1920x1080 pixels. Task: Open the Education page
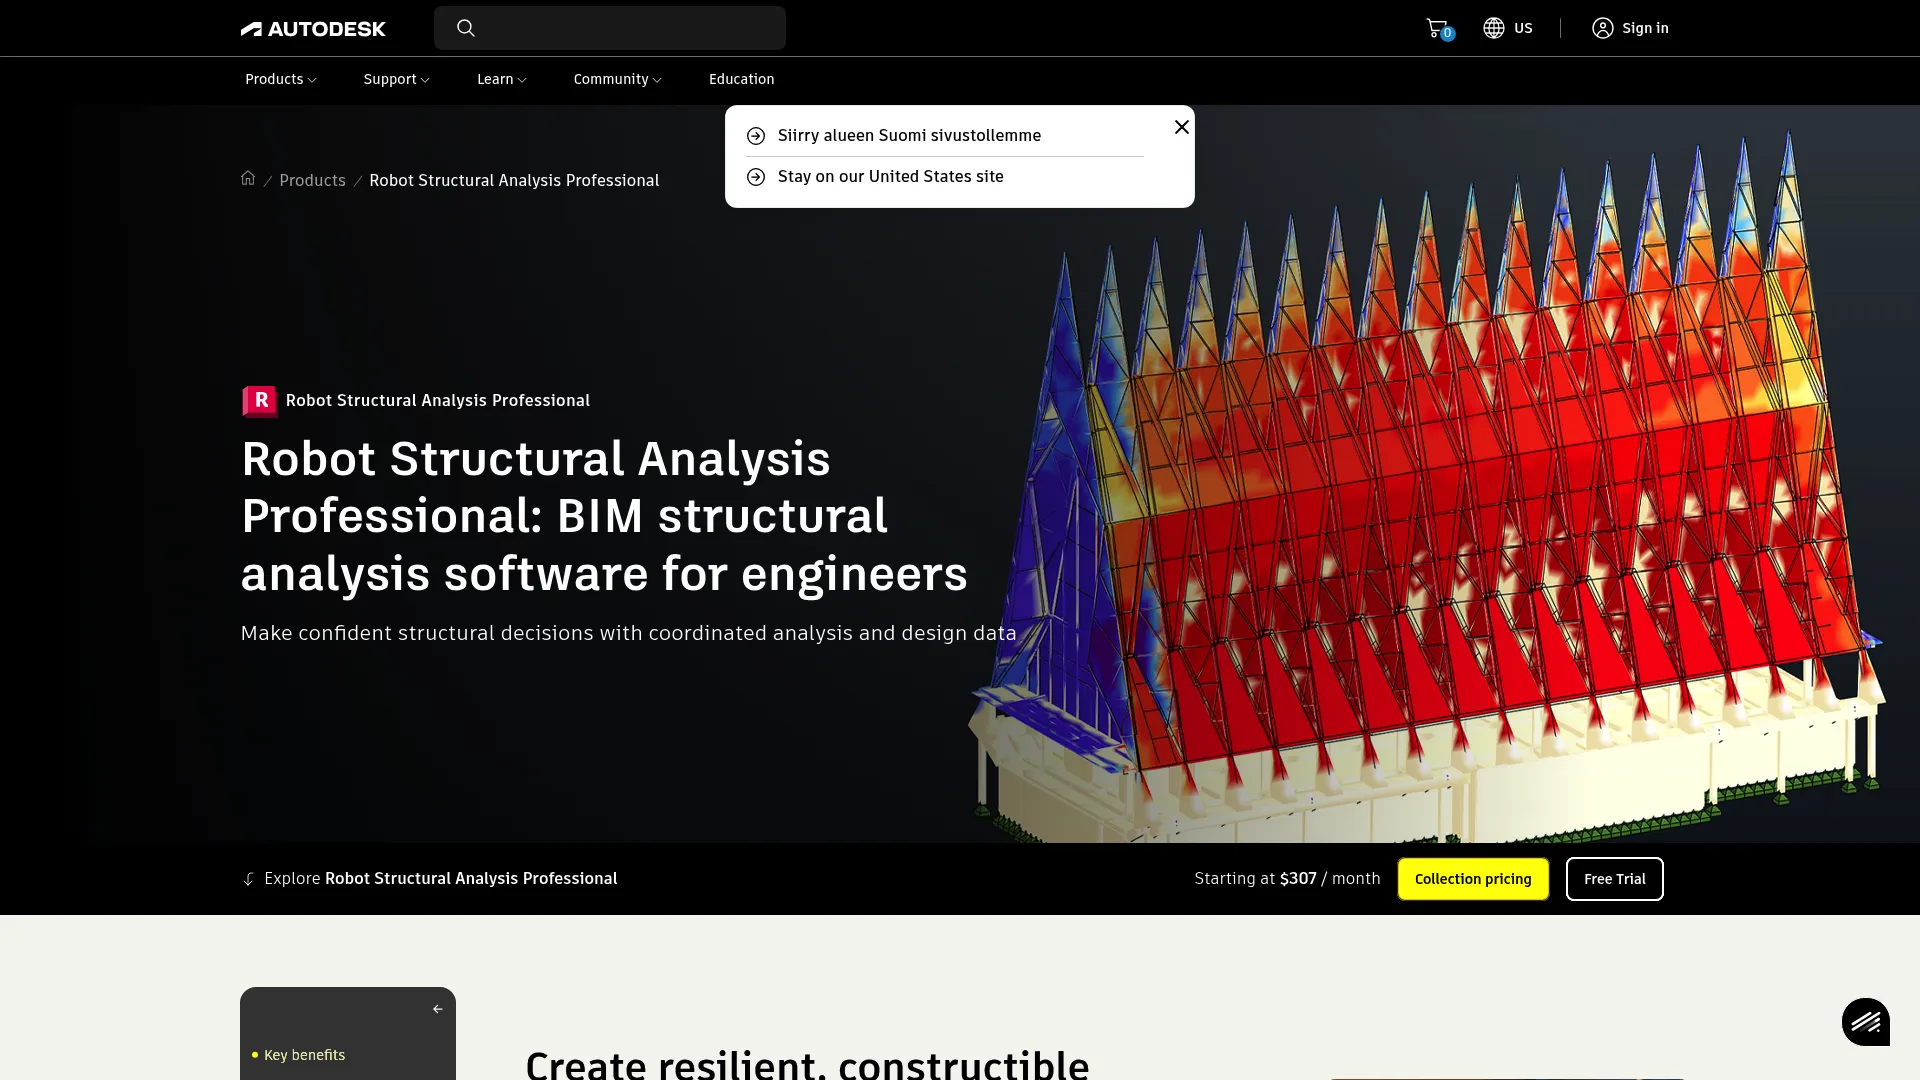pos(742,79)
